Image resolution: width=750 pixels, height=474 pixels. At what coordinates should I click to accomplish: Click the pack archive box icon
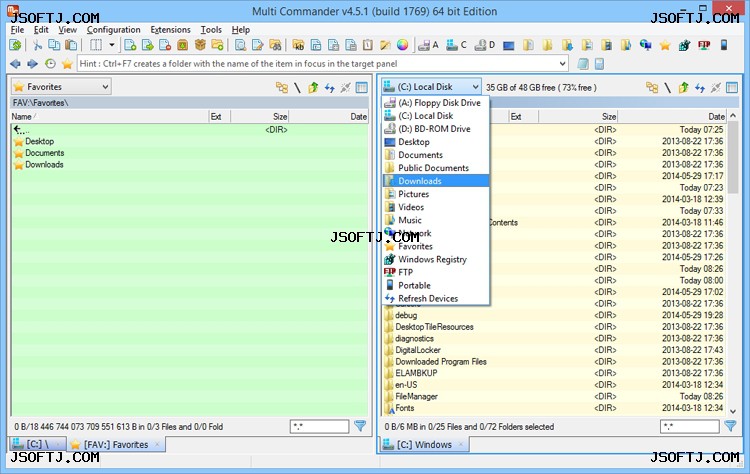[x=200, y=45]
